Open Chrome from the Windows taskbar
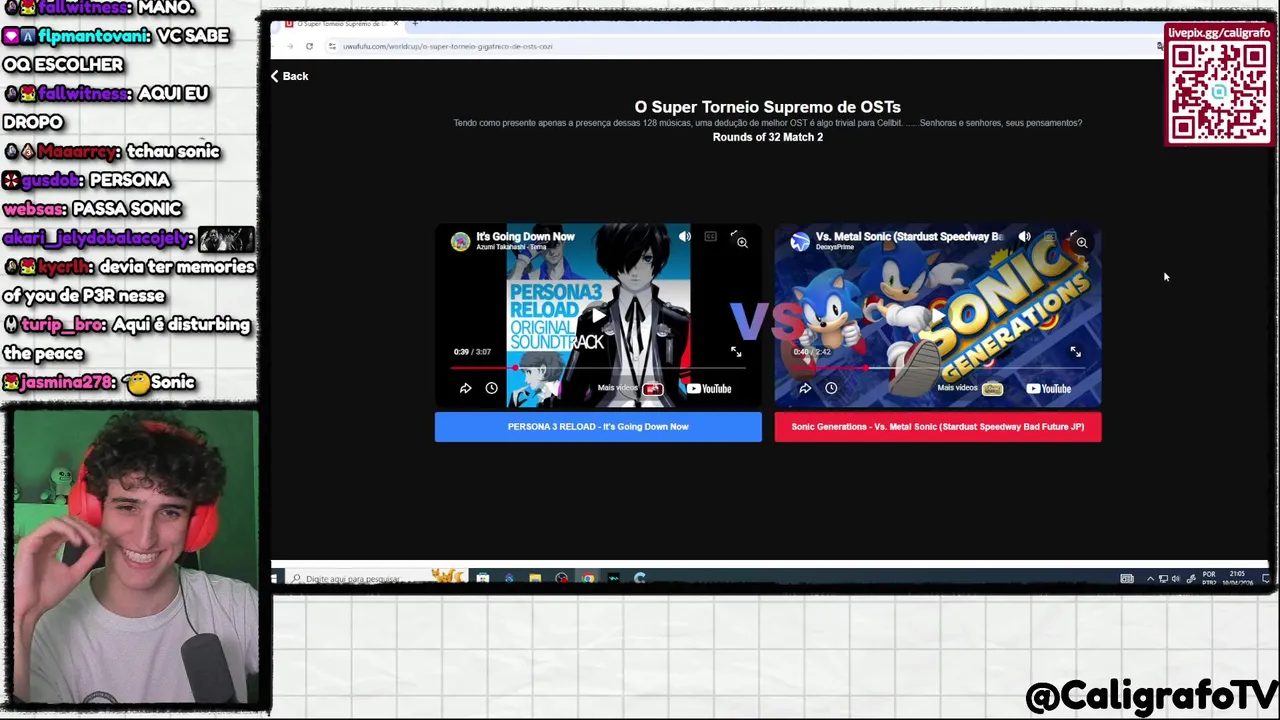Viewport: 1280px width, 720px height. pyautogui.click(x=587, y=579)
